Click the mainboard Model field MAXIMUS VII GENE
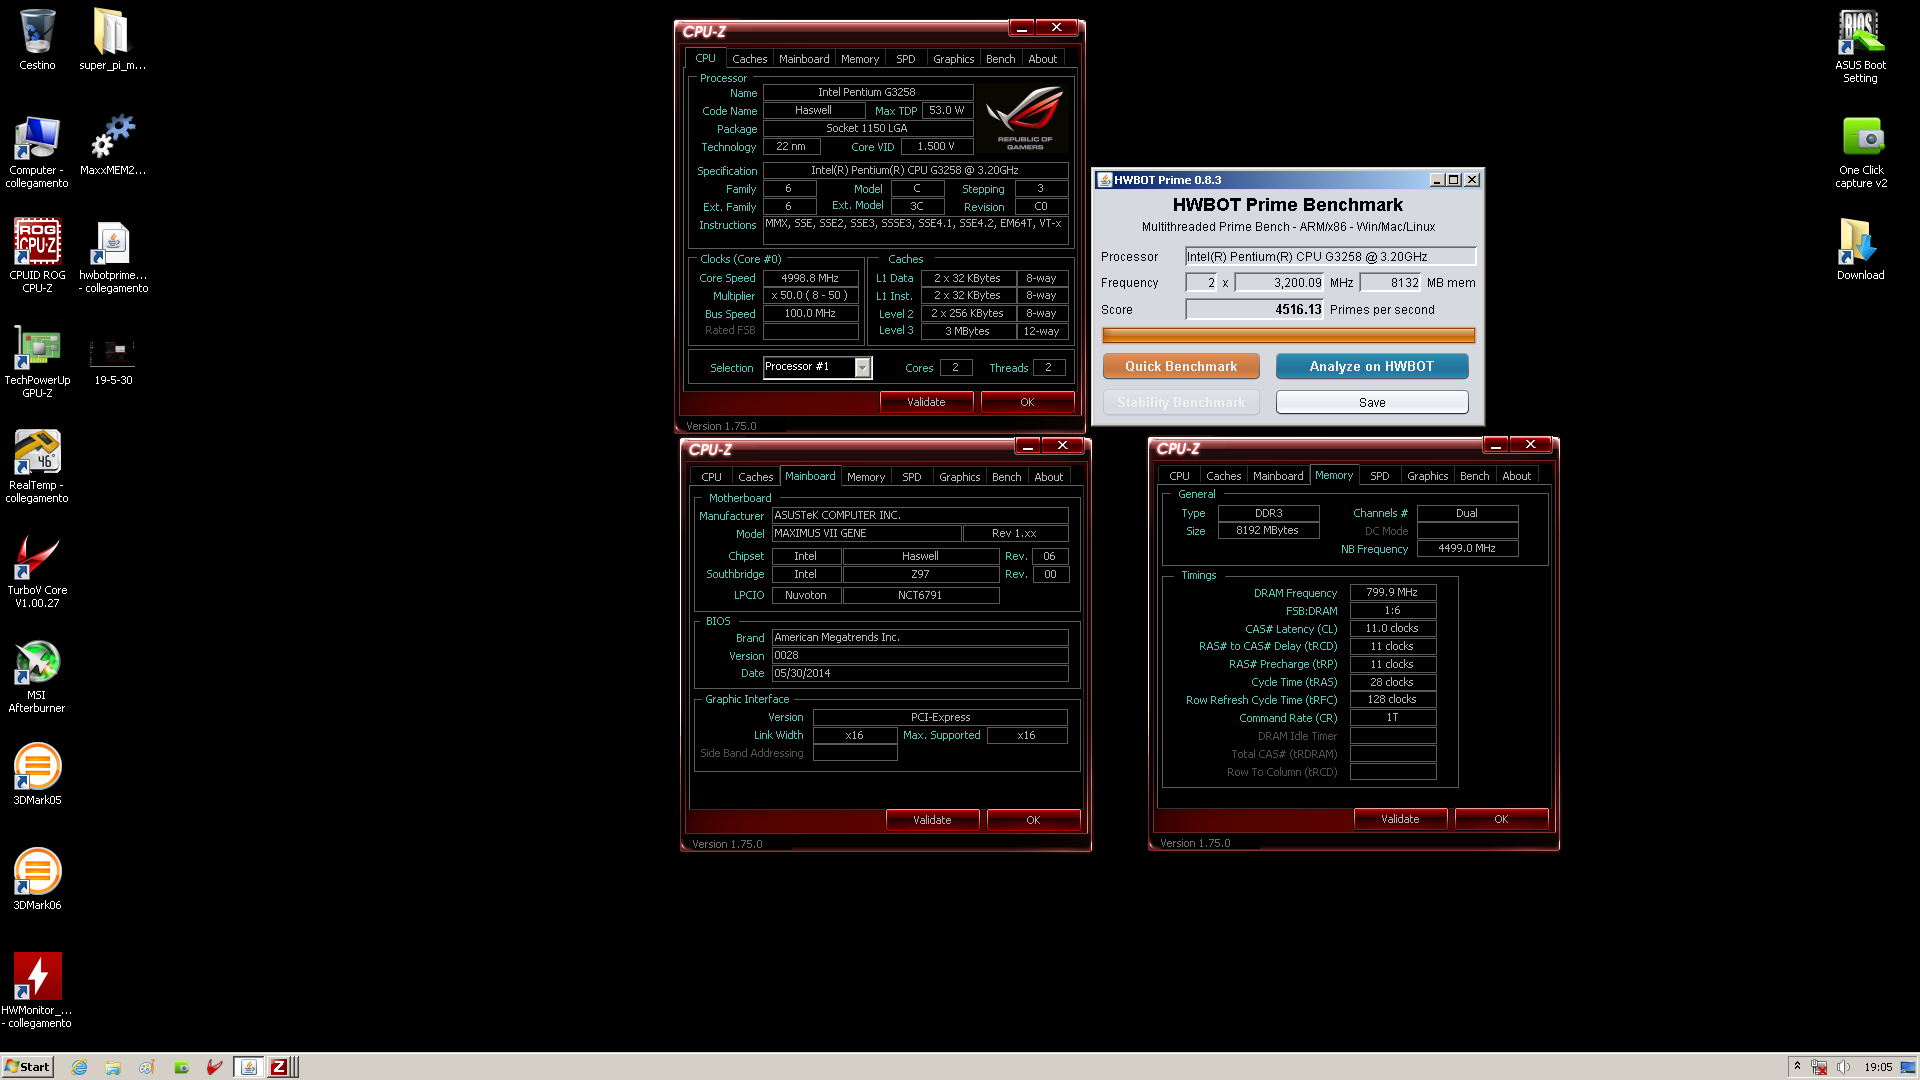1920x1080 pixels. (x=866, y=534)
